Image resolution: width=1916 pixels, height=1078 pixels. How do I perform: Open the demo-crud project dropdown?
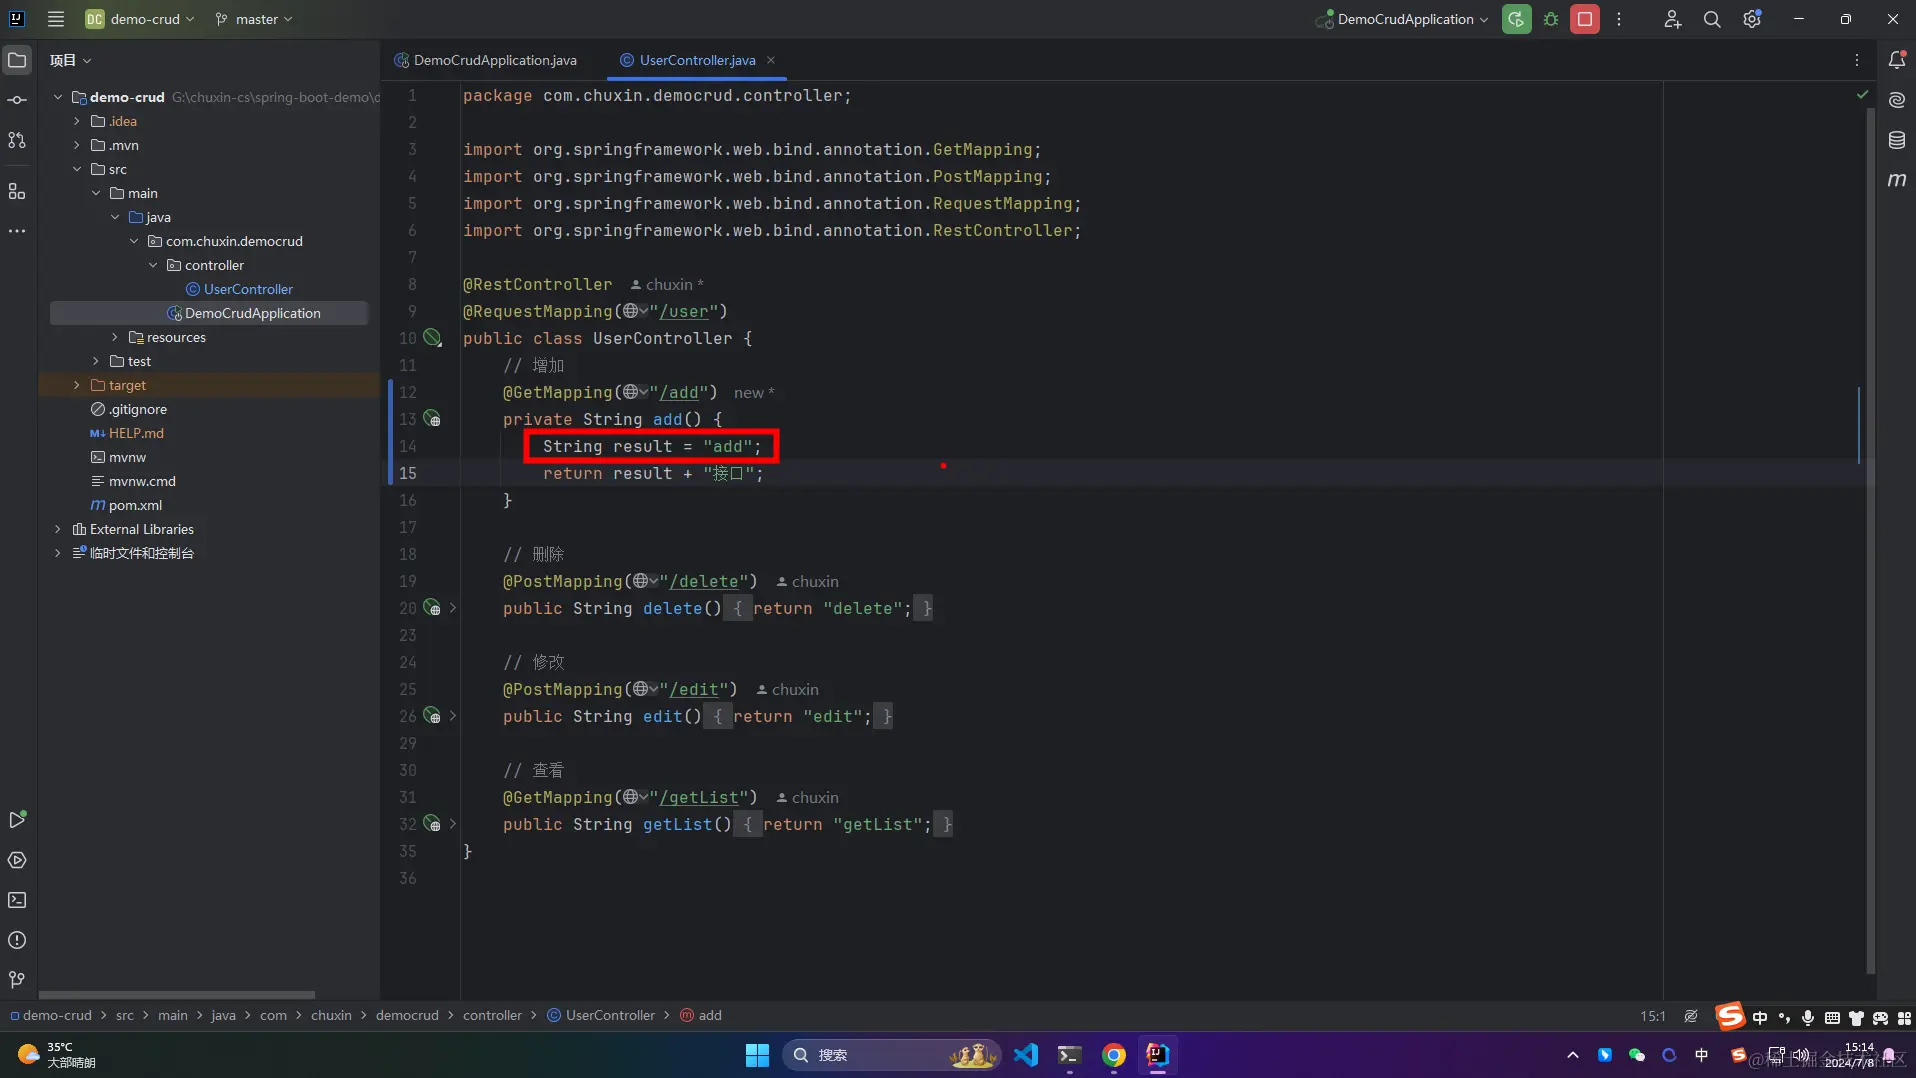[x=140, y=19]
